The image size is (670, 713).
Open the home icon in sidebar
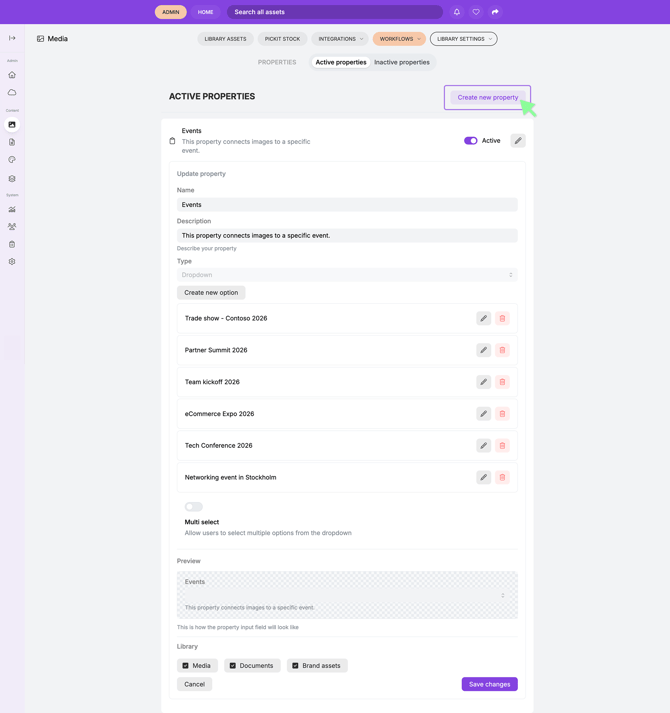click(12, 75)
